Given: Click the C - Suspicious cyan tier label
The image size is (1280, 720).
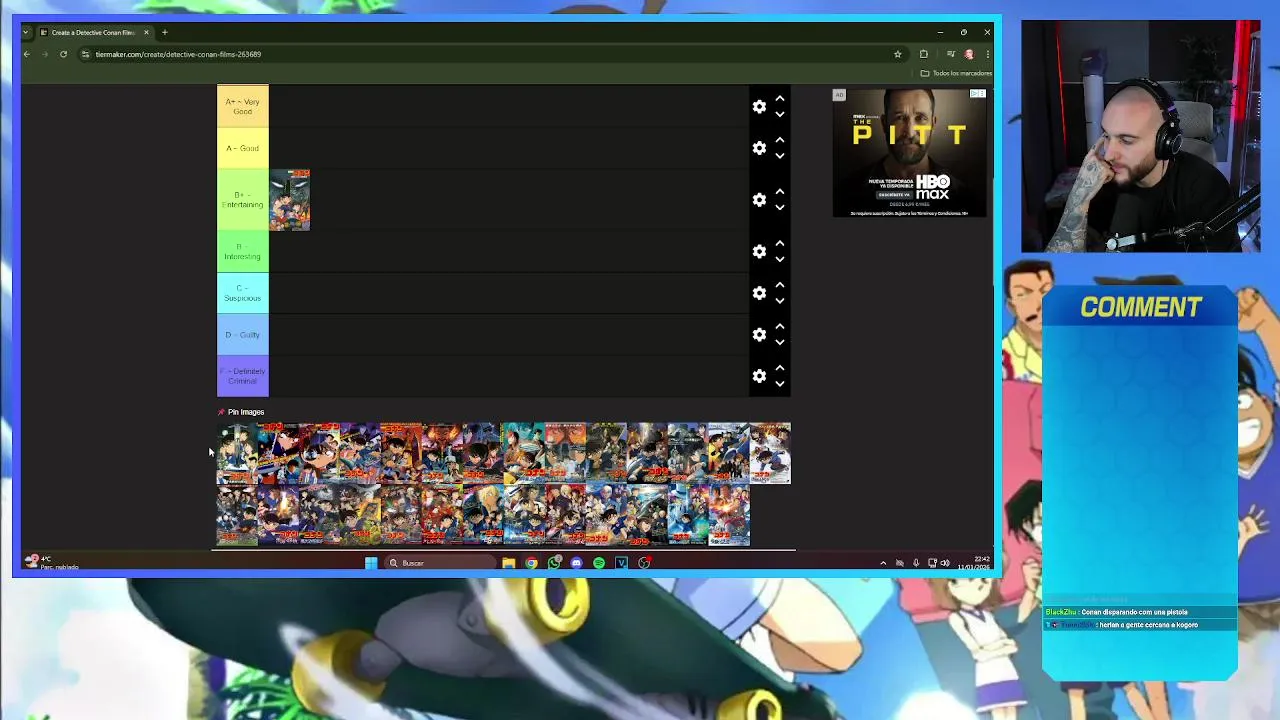Looking at the screenshot, I should pyautogui.click(x=243, y=293).
